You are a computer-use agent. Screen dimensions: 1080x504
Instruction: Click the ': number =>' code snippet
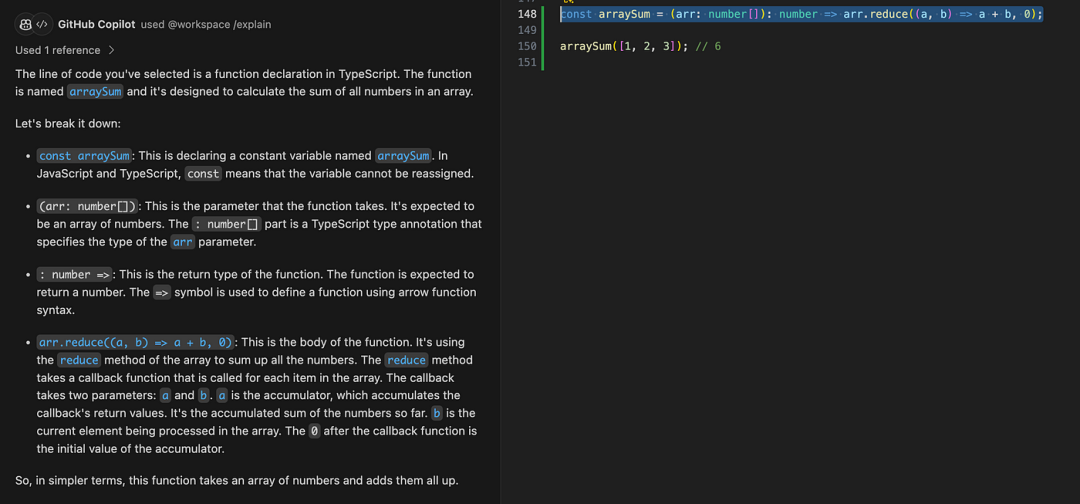pyautogui.click(x=74, y=275)
